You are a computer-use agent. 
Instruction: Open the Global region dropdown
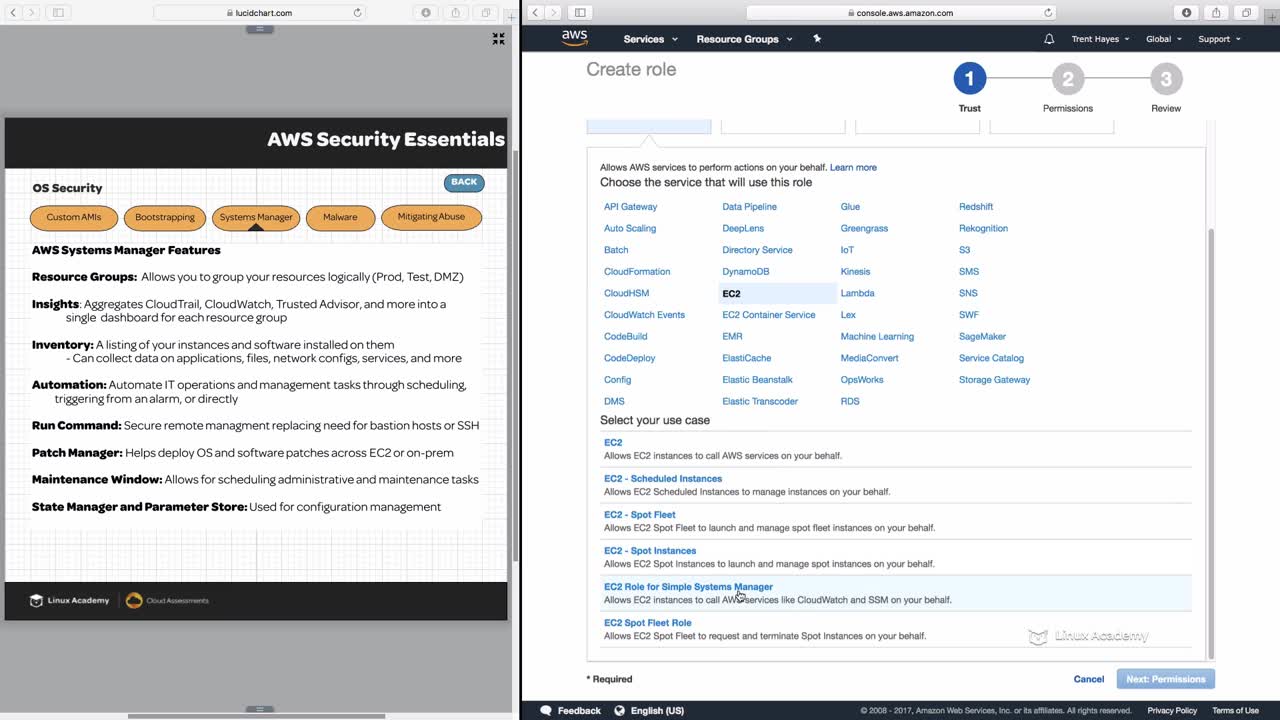(1163, 39)
